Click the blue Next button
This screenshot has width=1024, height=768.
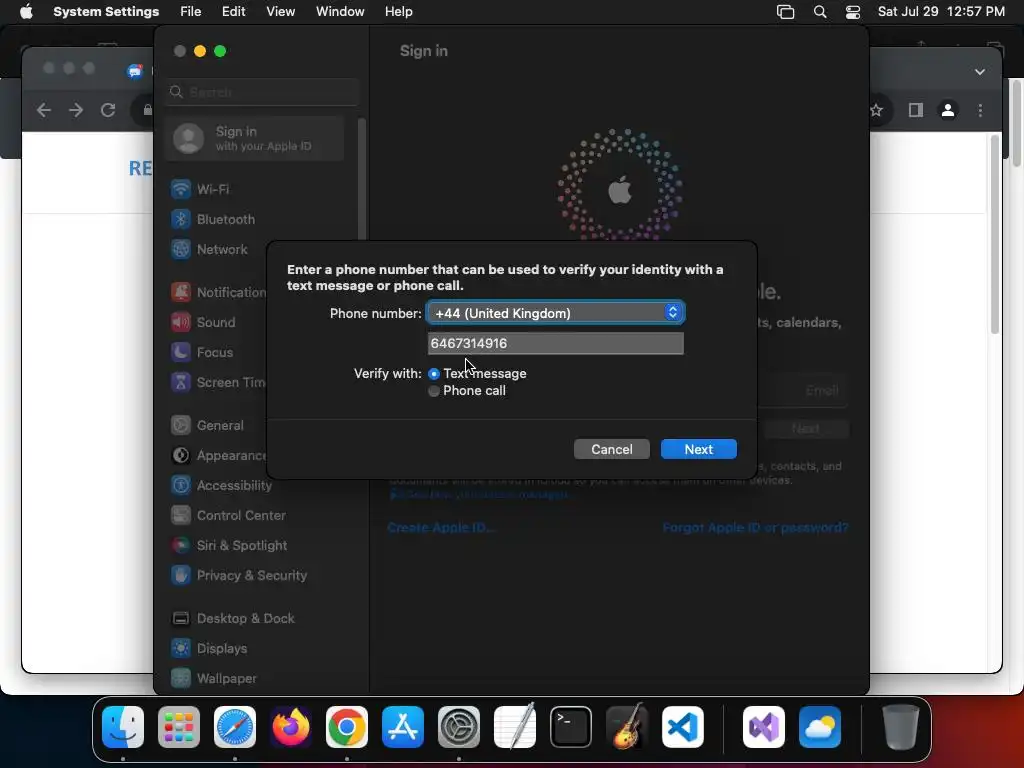(698, 449)
